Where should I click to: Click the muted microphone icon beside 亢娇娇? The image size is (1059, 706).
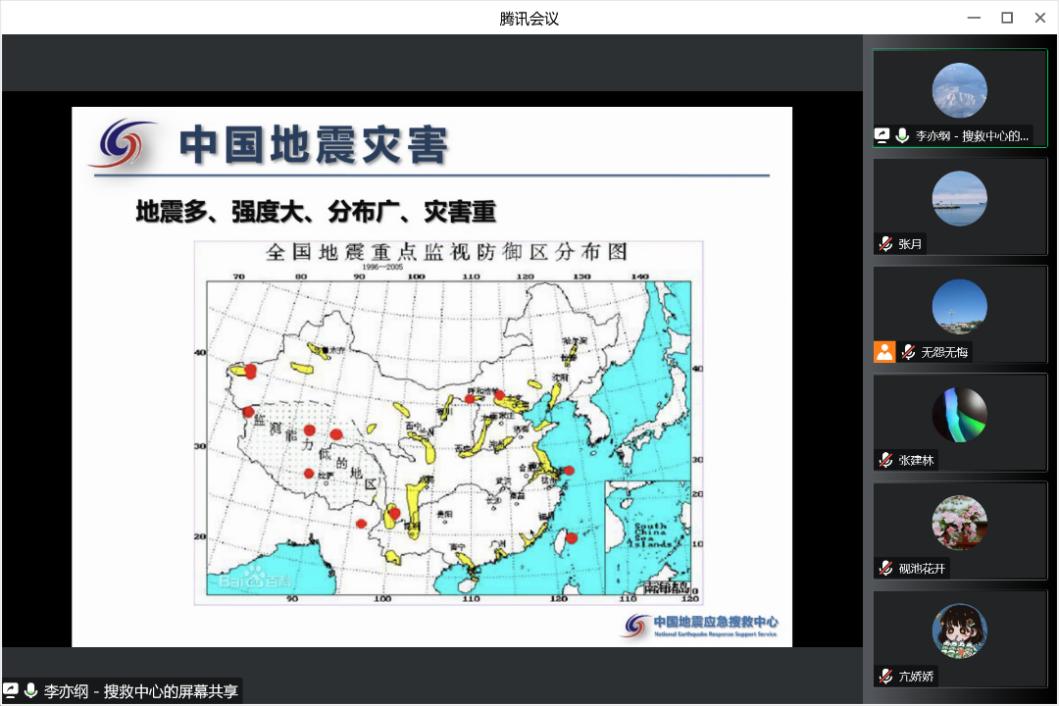click(x=885, y=676)
